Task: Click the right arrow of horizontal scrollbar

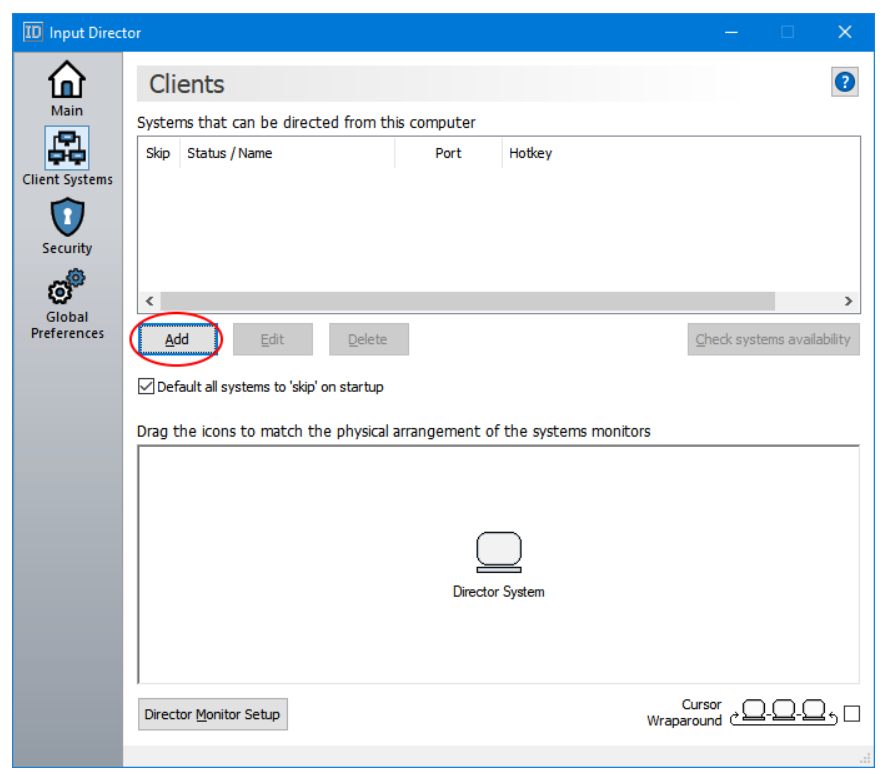Action: [x=848, y=301]
